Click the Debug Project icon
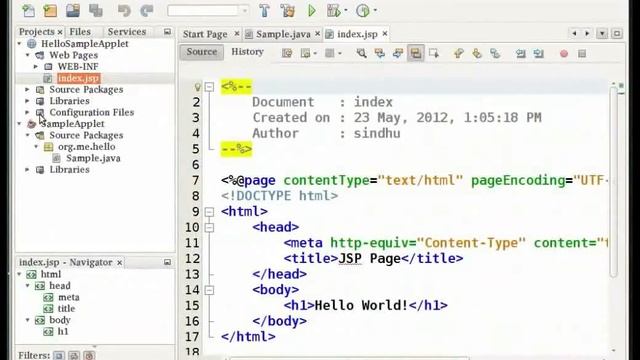The image size is (640, 360). (333, 11)
